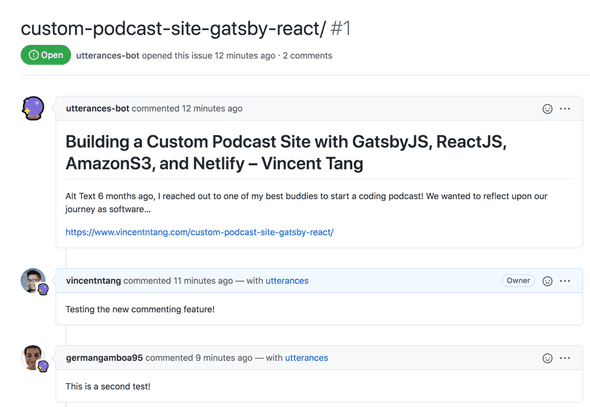Click utterances-bot username in first comment

(x=97, y=108)
